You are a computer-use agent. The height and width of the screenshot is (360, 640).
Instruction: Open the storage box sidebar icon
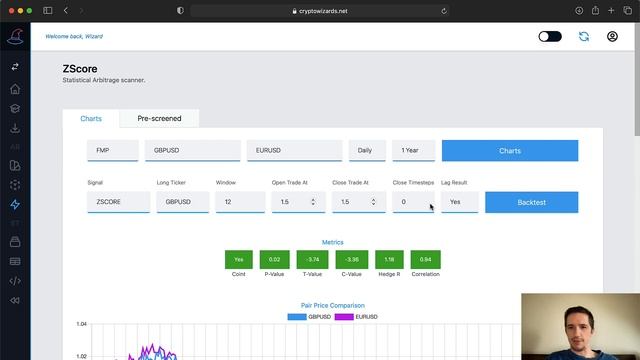[x=15, y=242]
